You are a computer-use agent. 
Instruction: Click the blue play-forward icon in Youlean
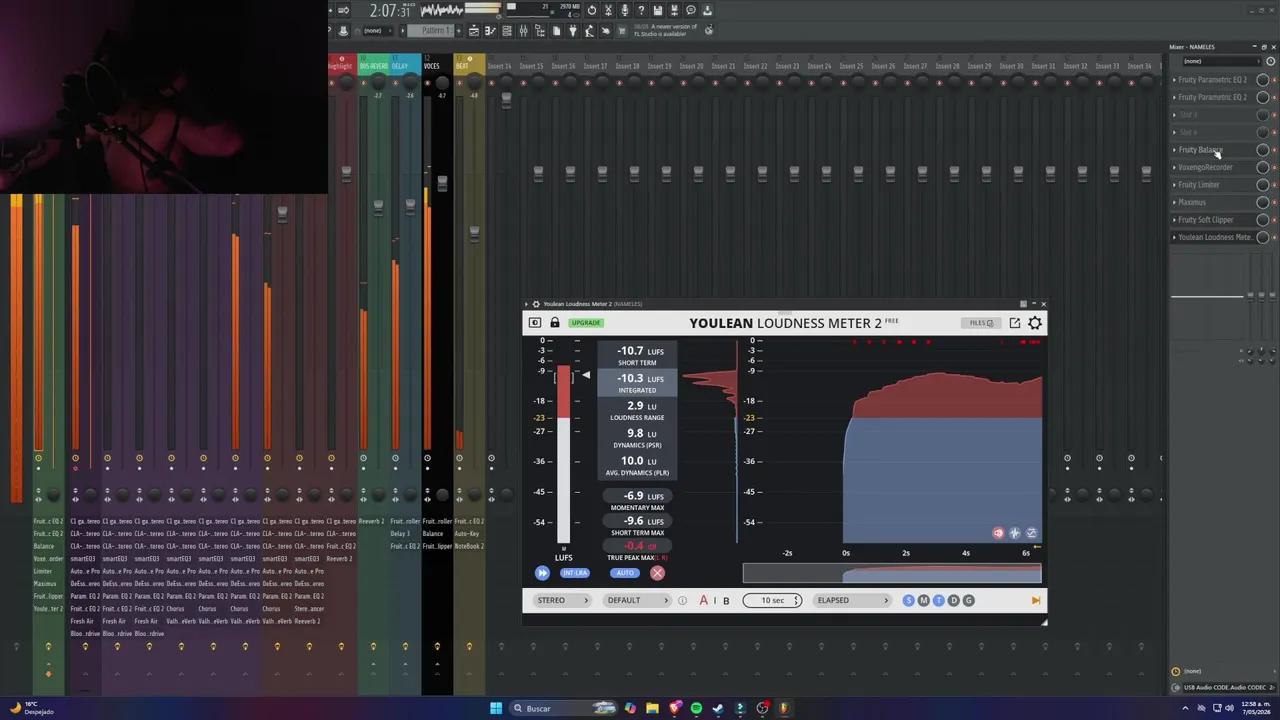(542, 573)
